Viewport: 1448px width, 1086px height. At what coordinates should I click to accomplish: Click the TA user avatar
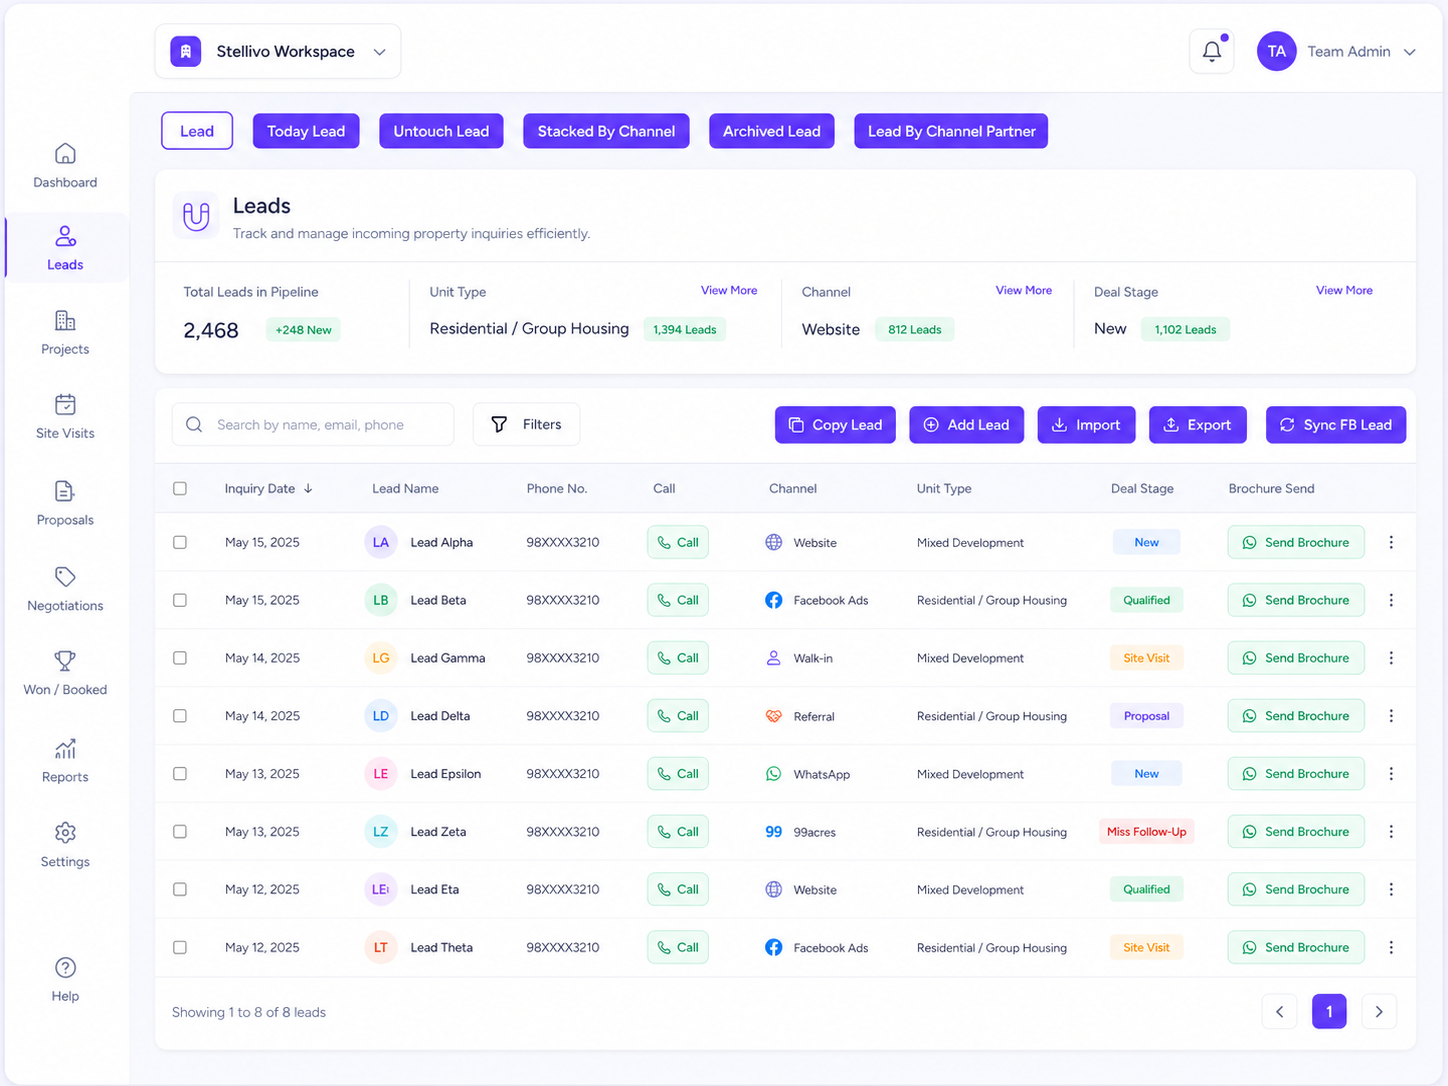(x=1277, y=51)
